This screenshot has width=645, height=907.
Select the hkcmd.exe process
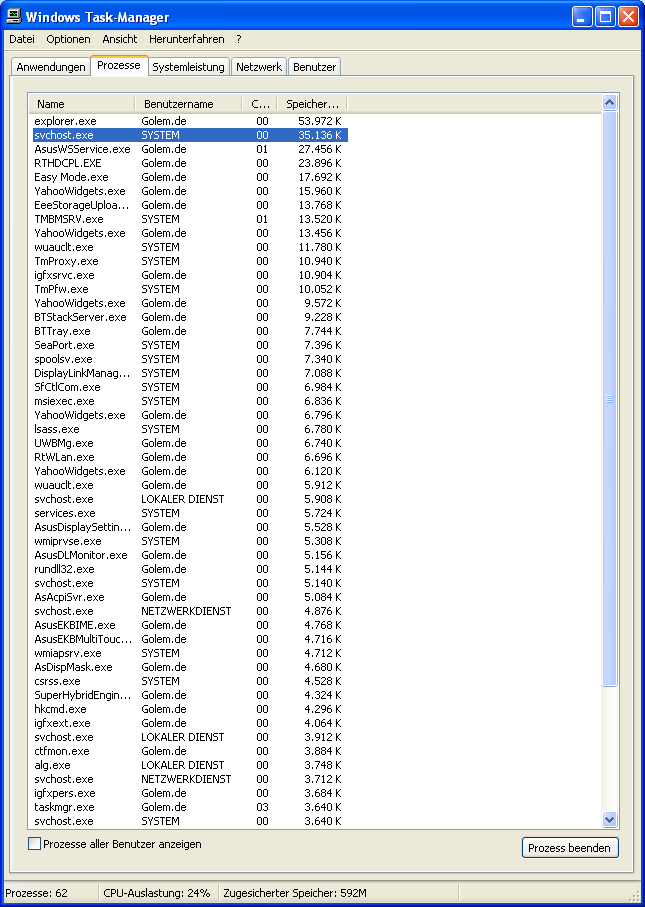tap(190, 709)
